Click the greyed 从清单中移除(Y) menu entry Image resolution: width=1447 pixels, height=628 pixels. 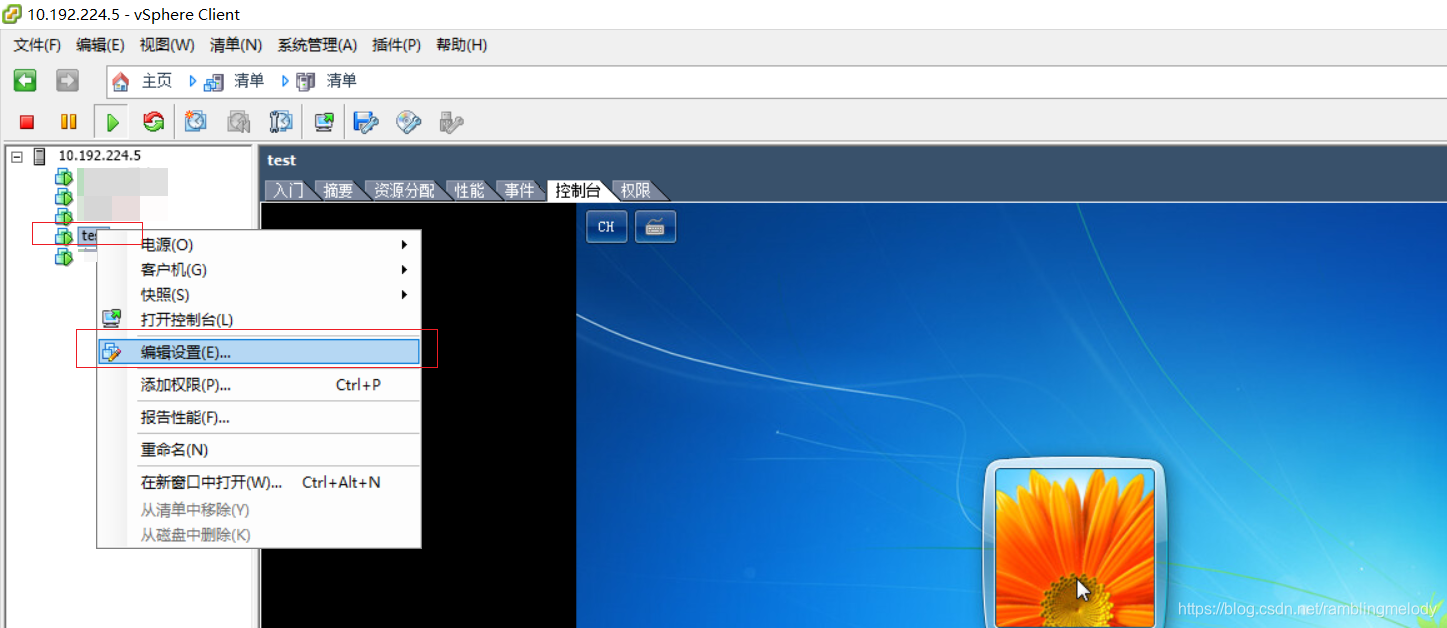point(259,510)
